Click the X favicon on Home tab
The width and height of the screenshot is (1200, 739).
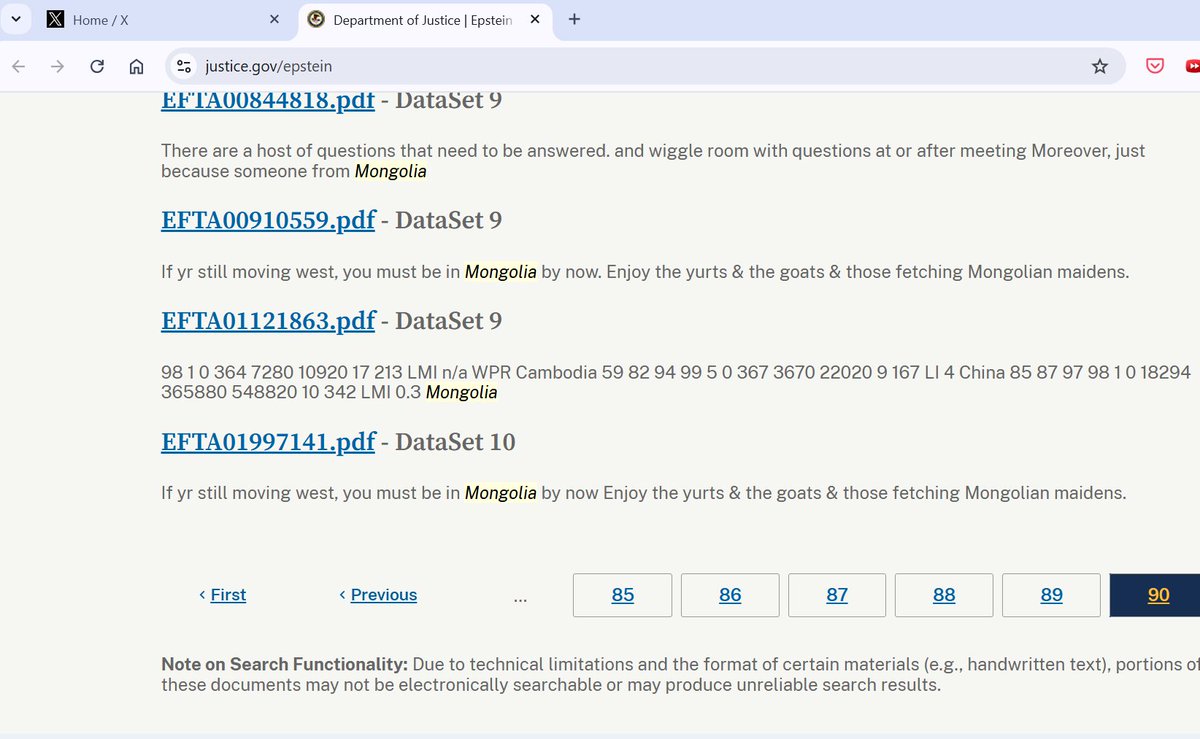[56, 20]
